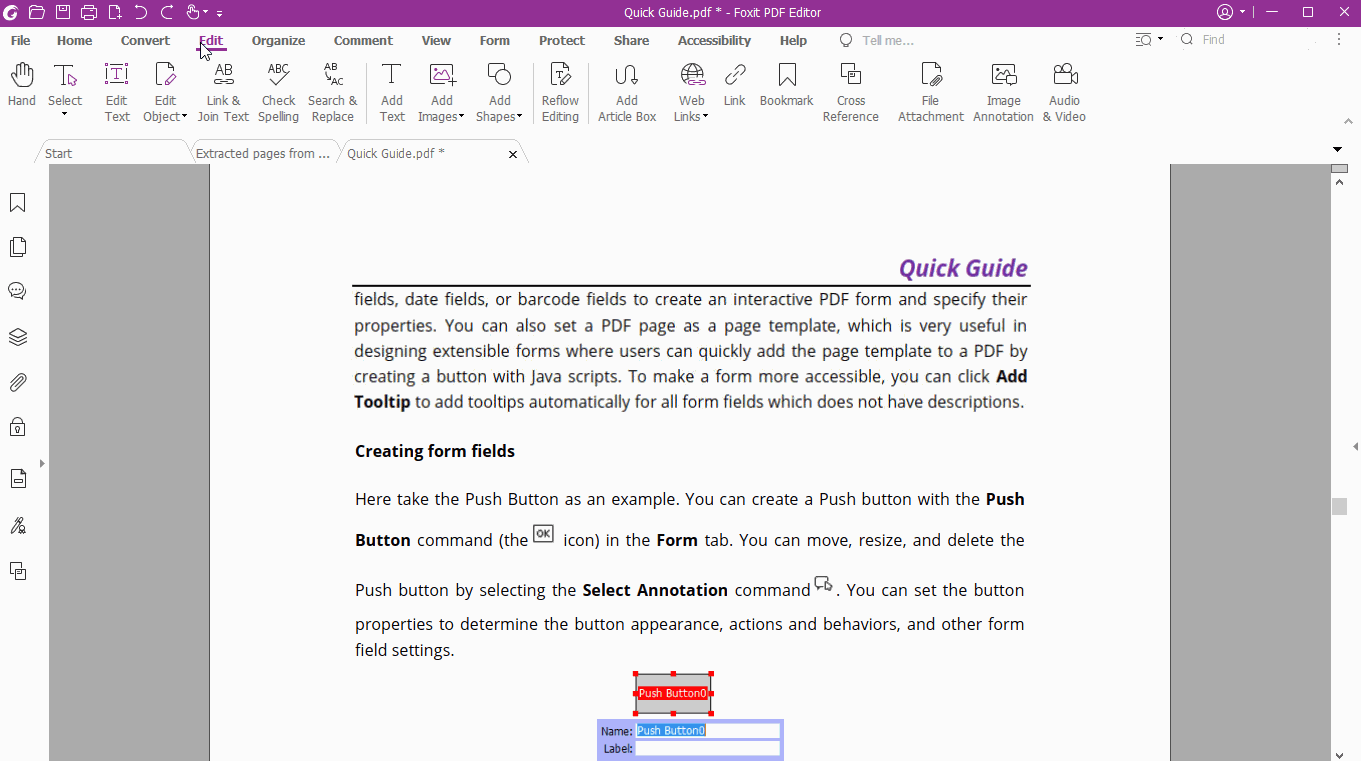Click the Redo arrow
The height and width of the screenshot is (761, 1361).
pos(167,12)
